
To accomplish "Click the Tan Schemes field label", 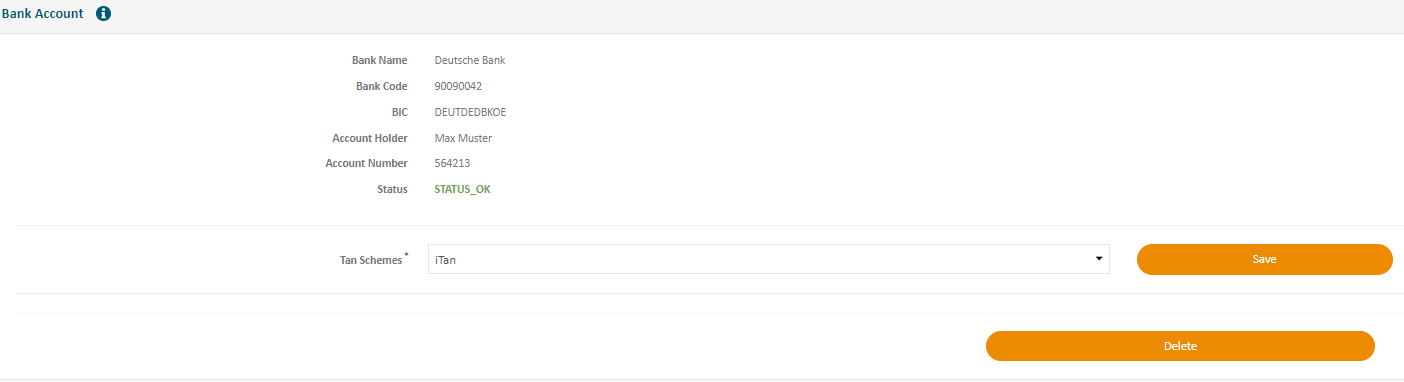I will [x=371, y=260].
